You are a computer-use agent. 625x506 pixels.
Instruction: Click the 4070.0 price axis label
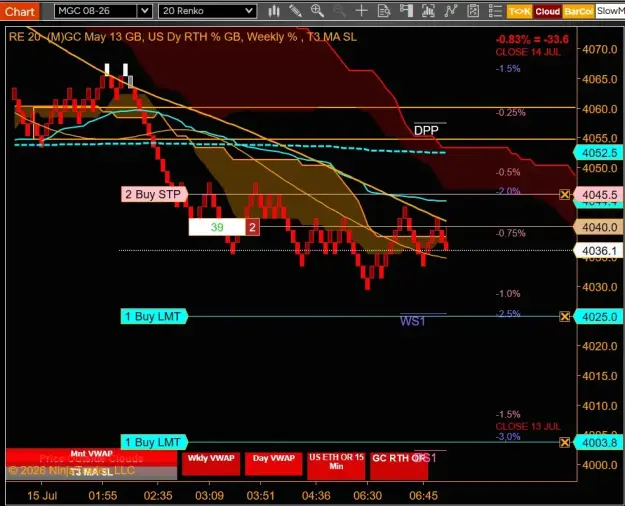click(600, 49)
